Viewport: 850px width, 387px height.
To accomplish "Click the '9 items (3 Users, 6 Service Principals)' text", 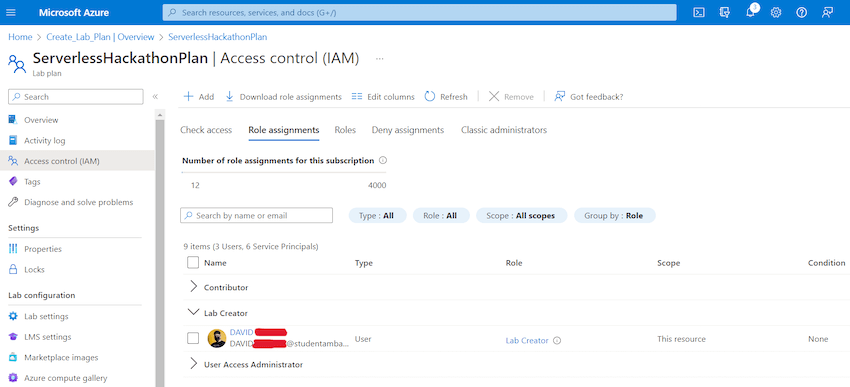I will tap(251, 247).
